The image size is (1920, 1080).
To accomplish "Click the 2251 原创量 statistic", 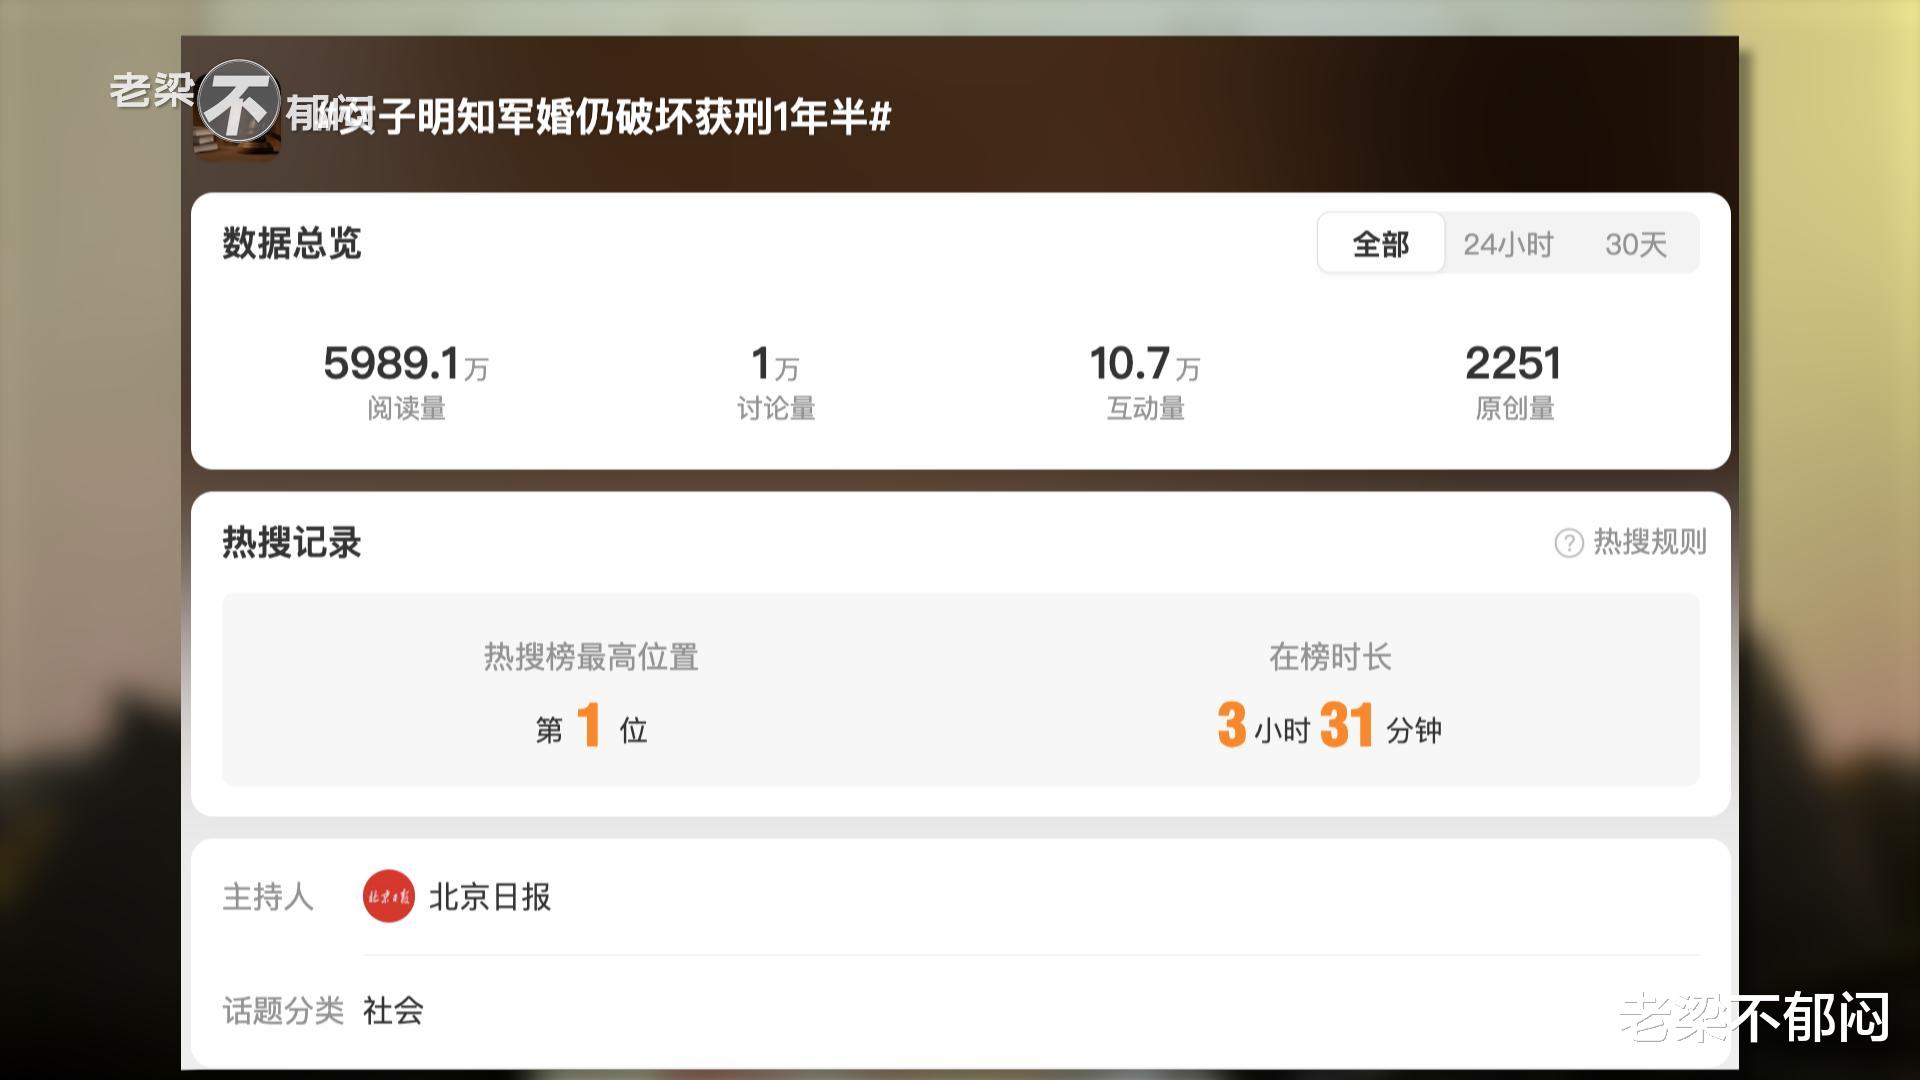I will coord(1514,382).
